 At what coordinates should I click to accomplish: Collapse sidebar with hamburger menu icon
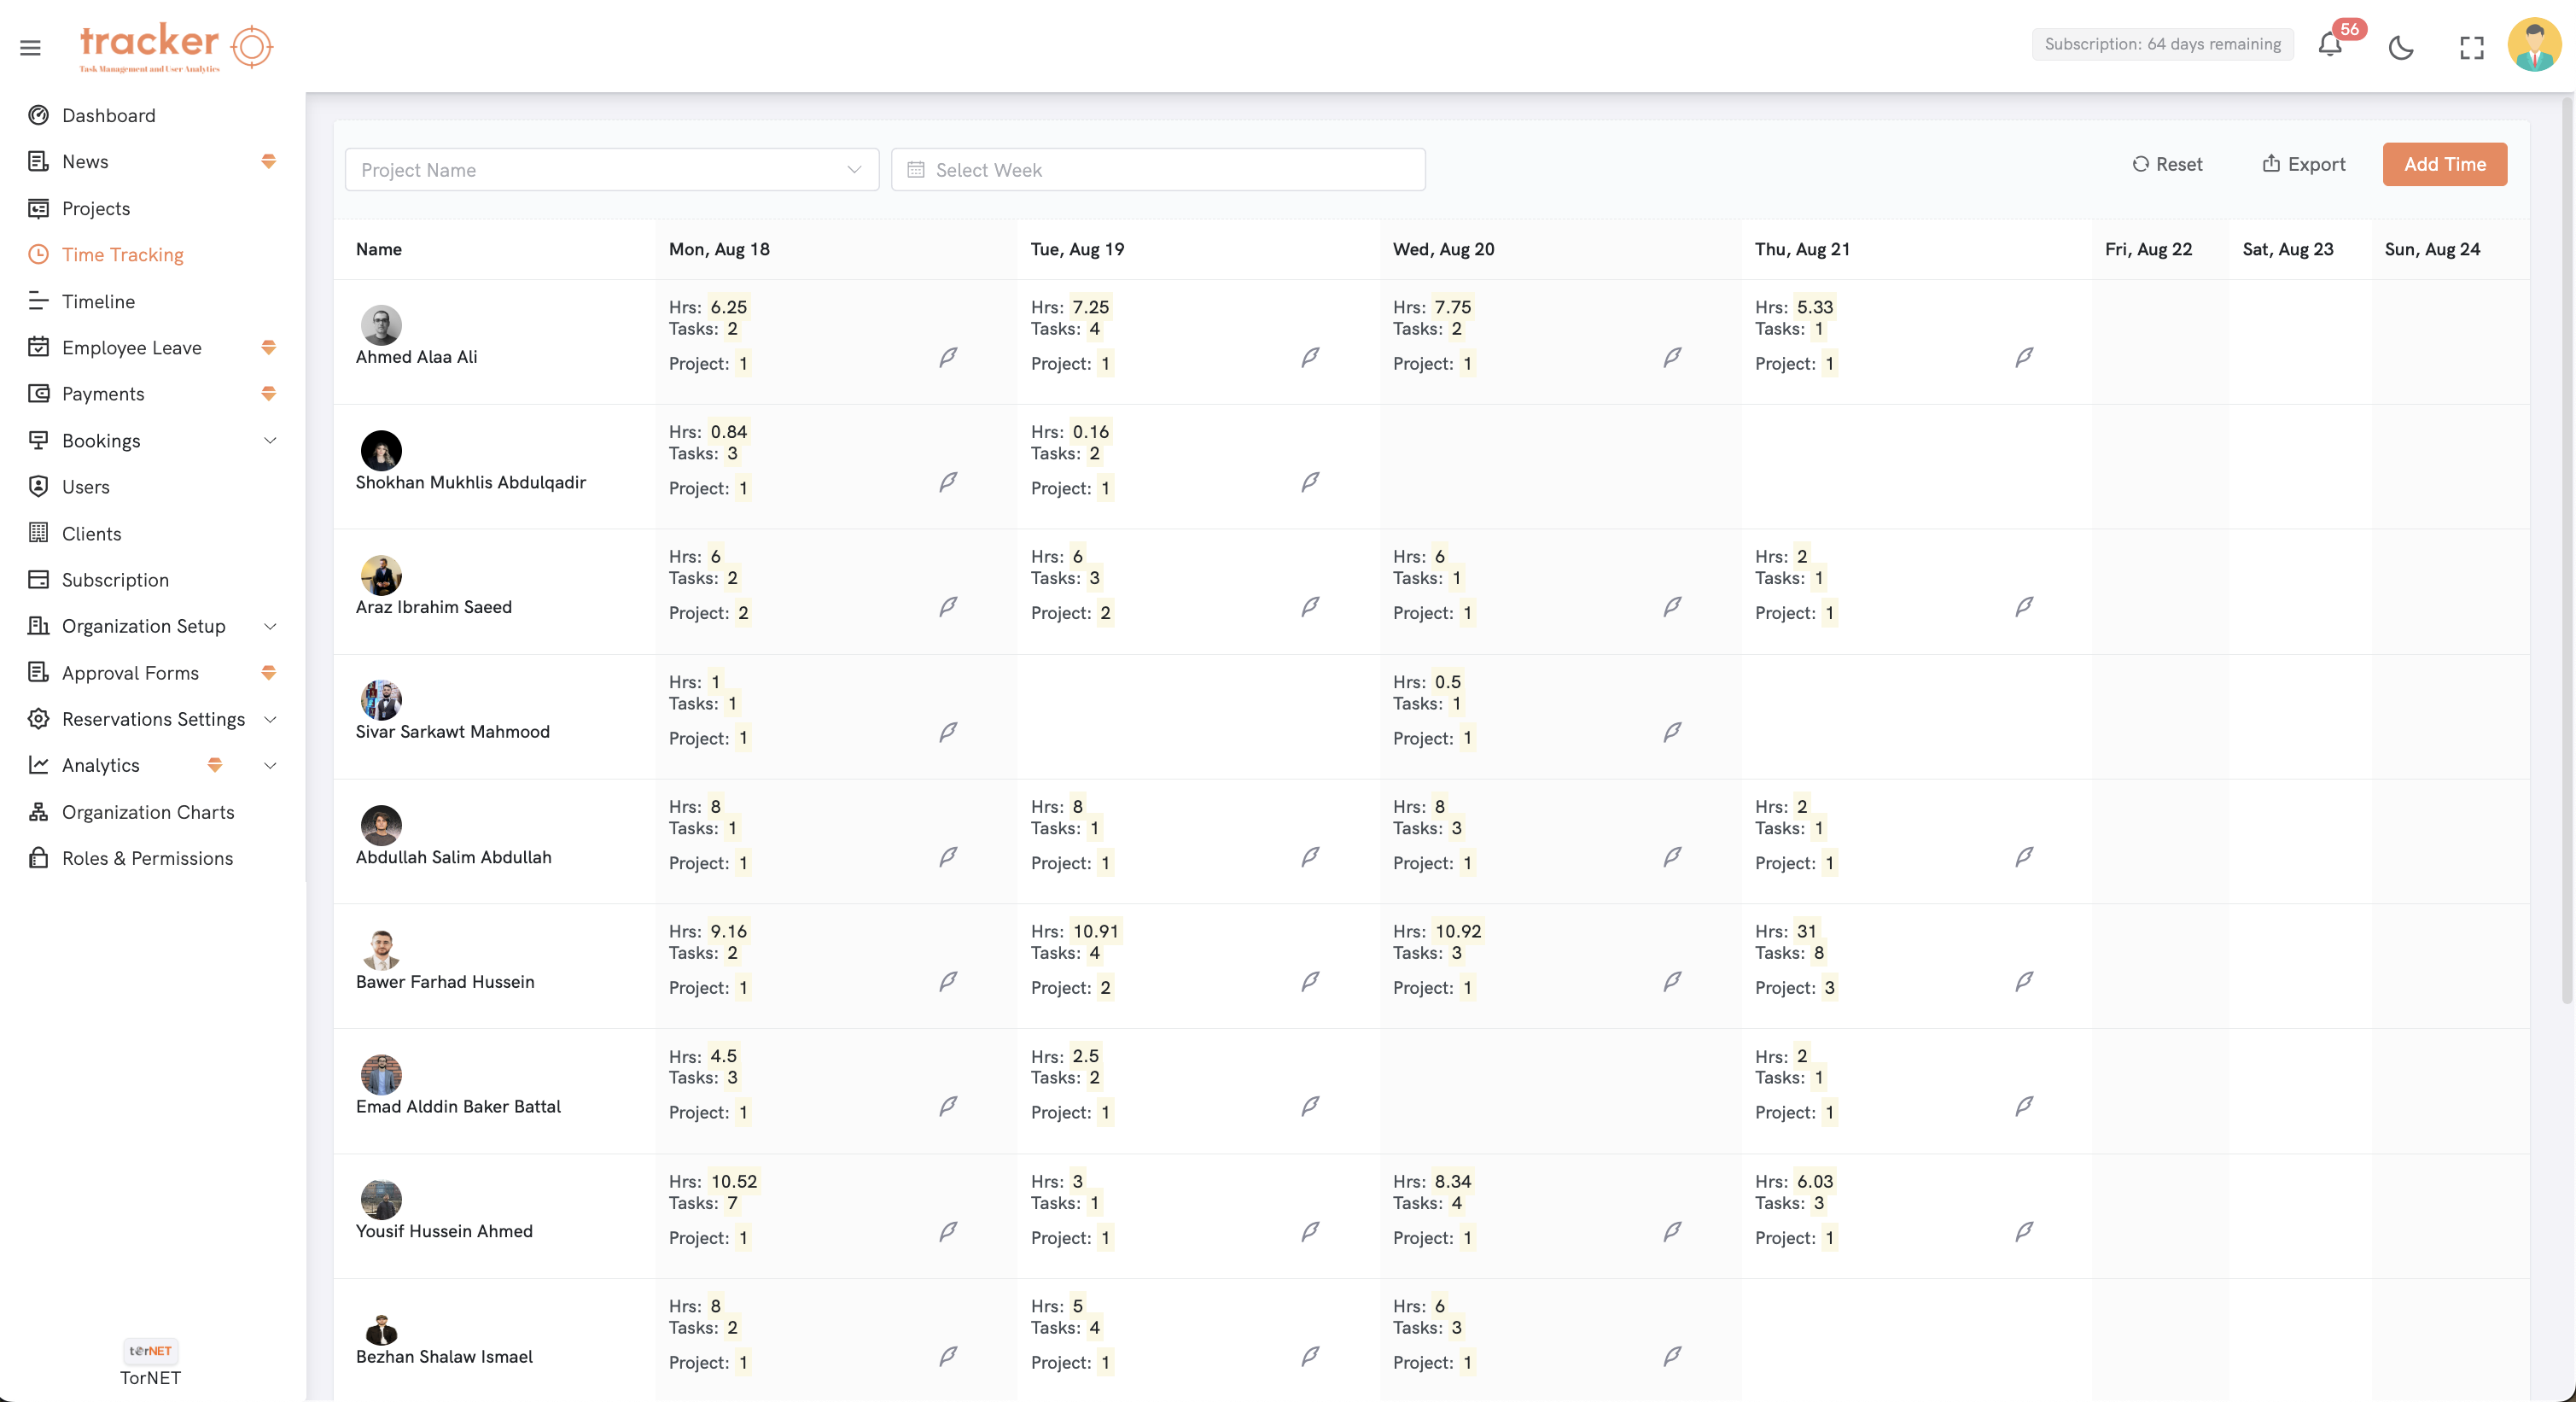(30, 47)
